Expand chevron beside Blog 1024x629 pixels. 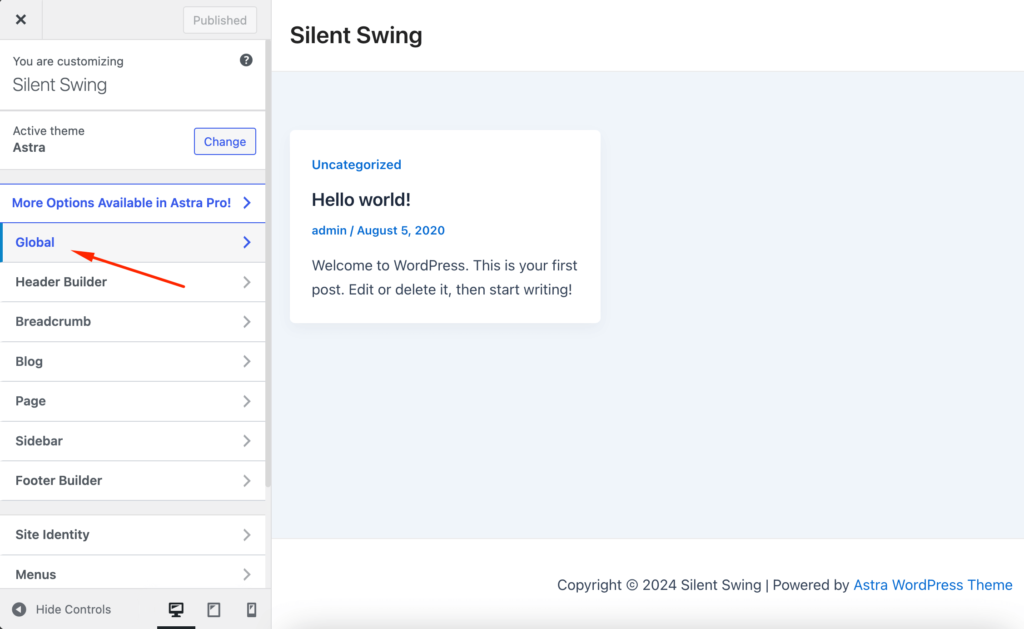[x=247, y=361]
